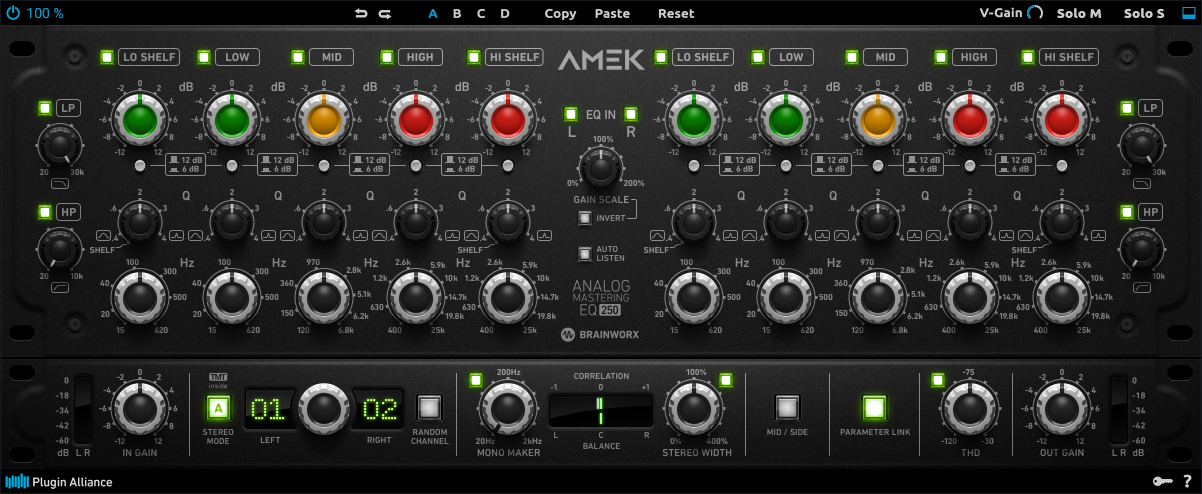Toggle left channel MID band LED
This screenshot has height=494, width=1202.
[x=297, y=57]
